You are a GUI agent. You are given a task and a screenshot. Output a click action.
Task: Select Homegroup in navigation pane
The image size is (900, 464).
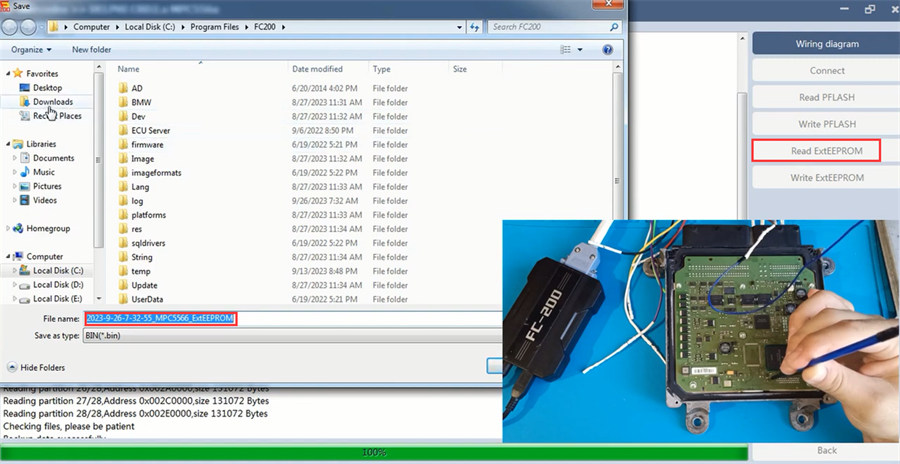(x=48, y=229)
